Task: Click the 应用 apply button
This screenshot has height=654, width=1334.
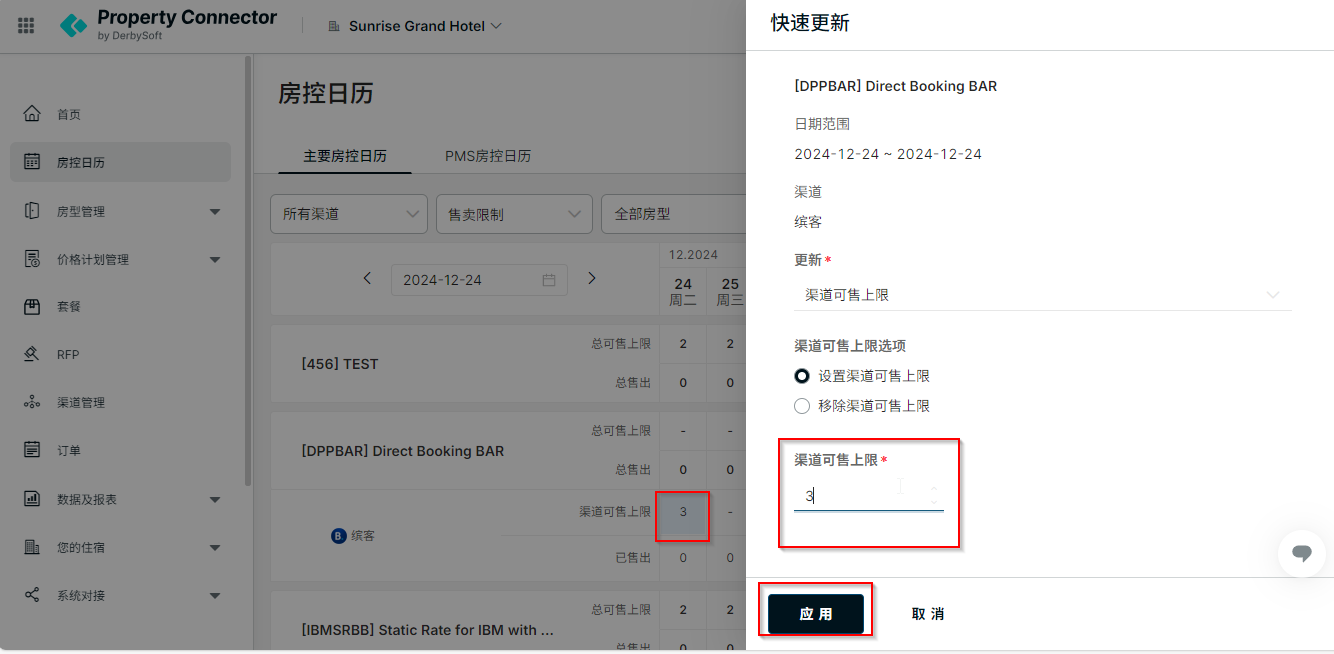Action: click(816, 614)
